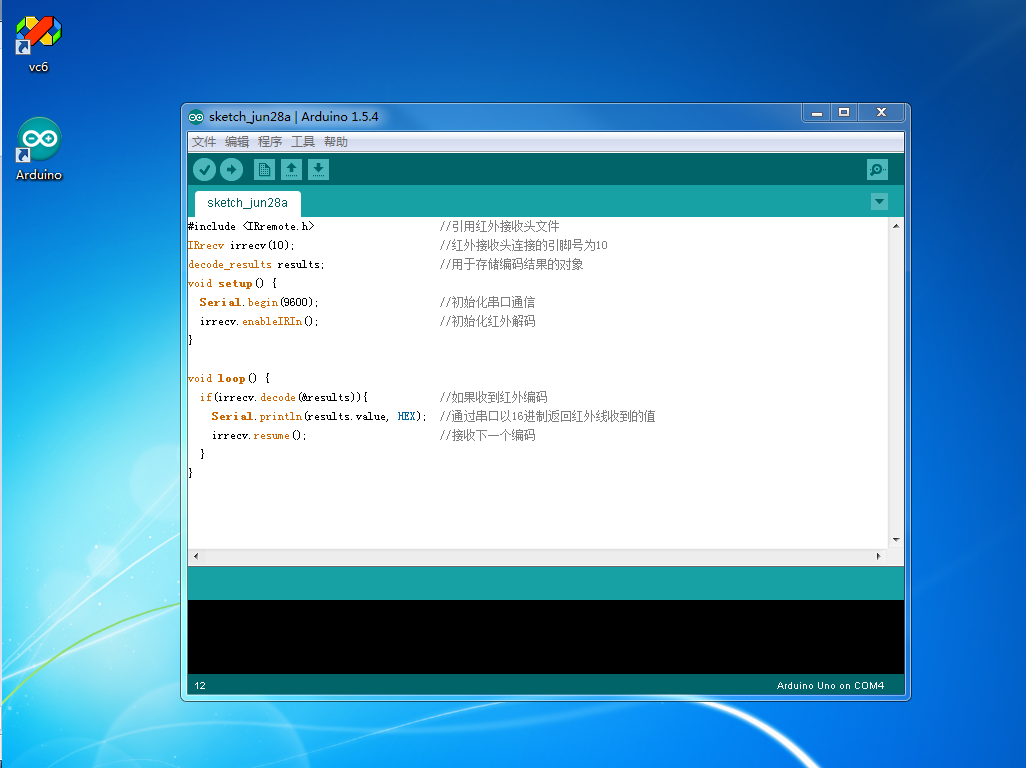The image size is (1026, 768).
Task: Click irrecv.enableIRIn(); in the code
Action: 259,321
